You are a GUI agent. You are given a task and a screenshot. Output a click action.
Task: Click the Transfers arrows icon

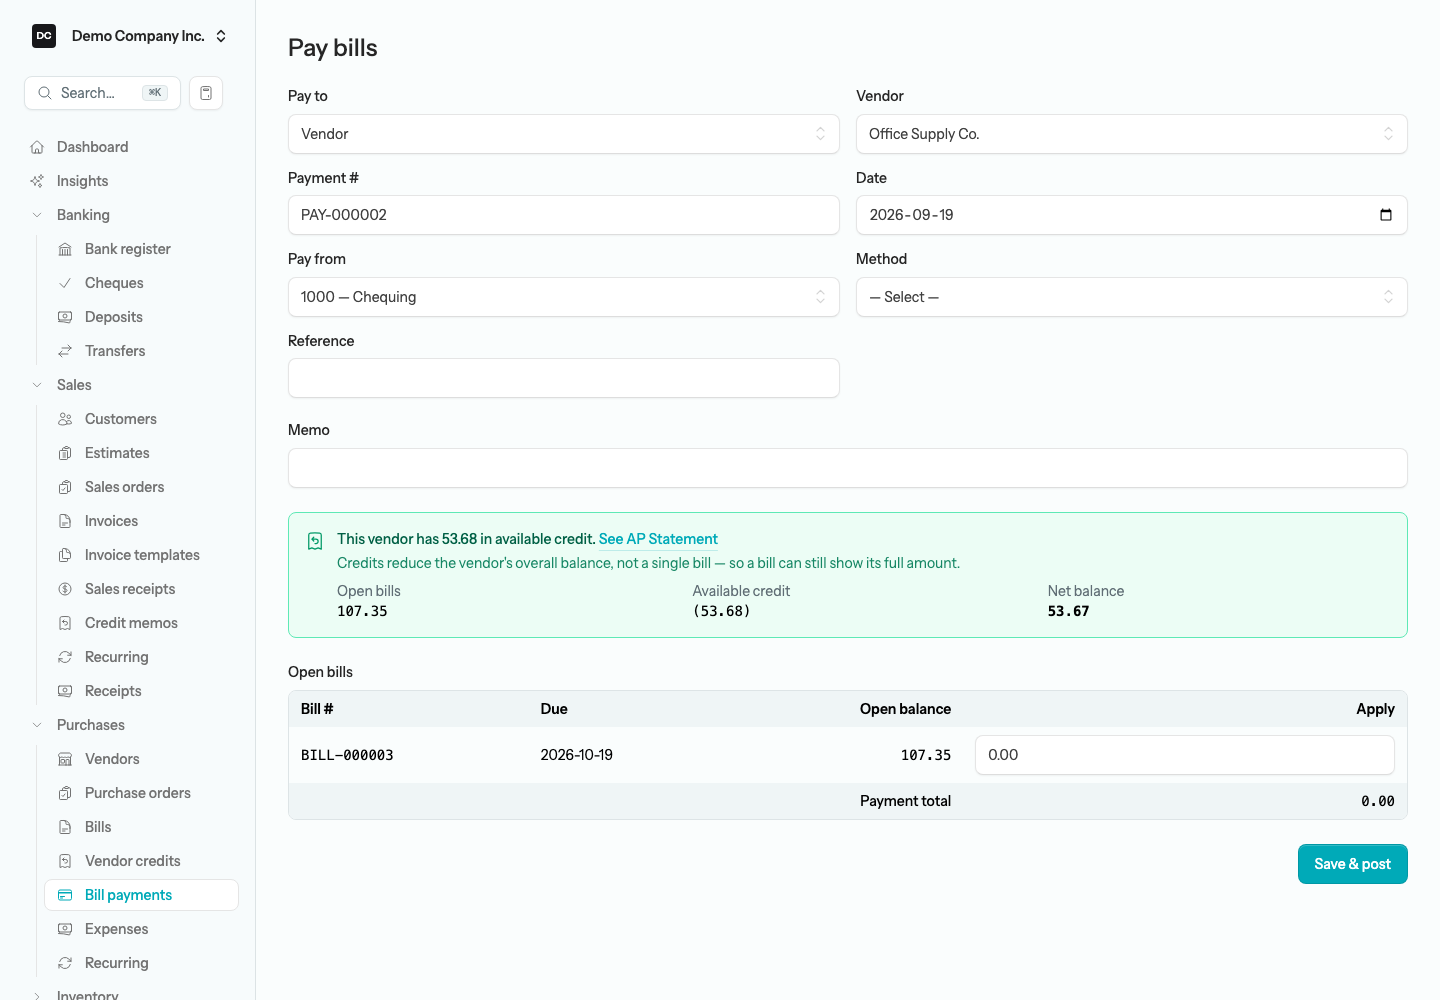pos(65,351)
